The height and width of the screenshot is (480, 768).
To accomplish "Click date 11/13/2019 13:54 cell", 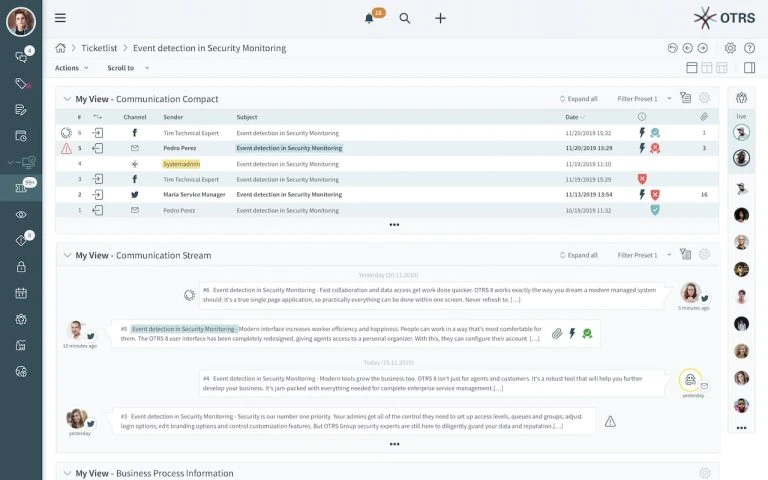I will point(589,194).
